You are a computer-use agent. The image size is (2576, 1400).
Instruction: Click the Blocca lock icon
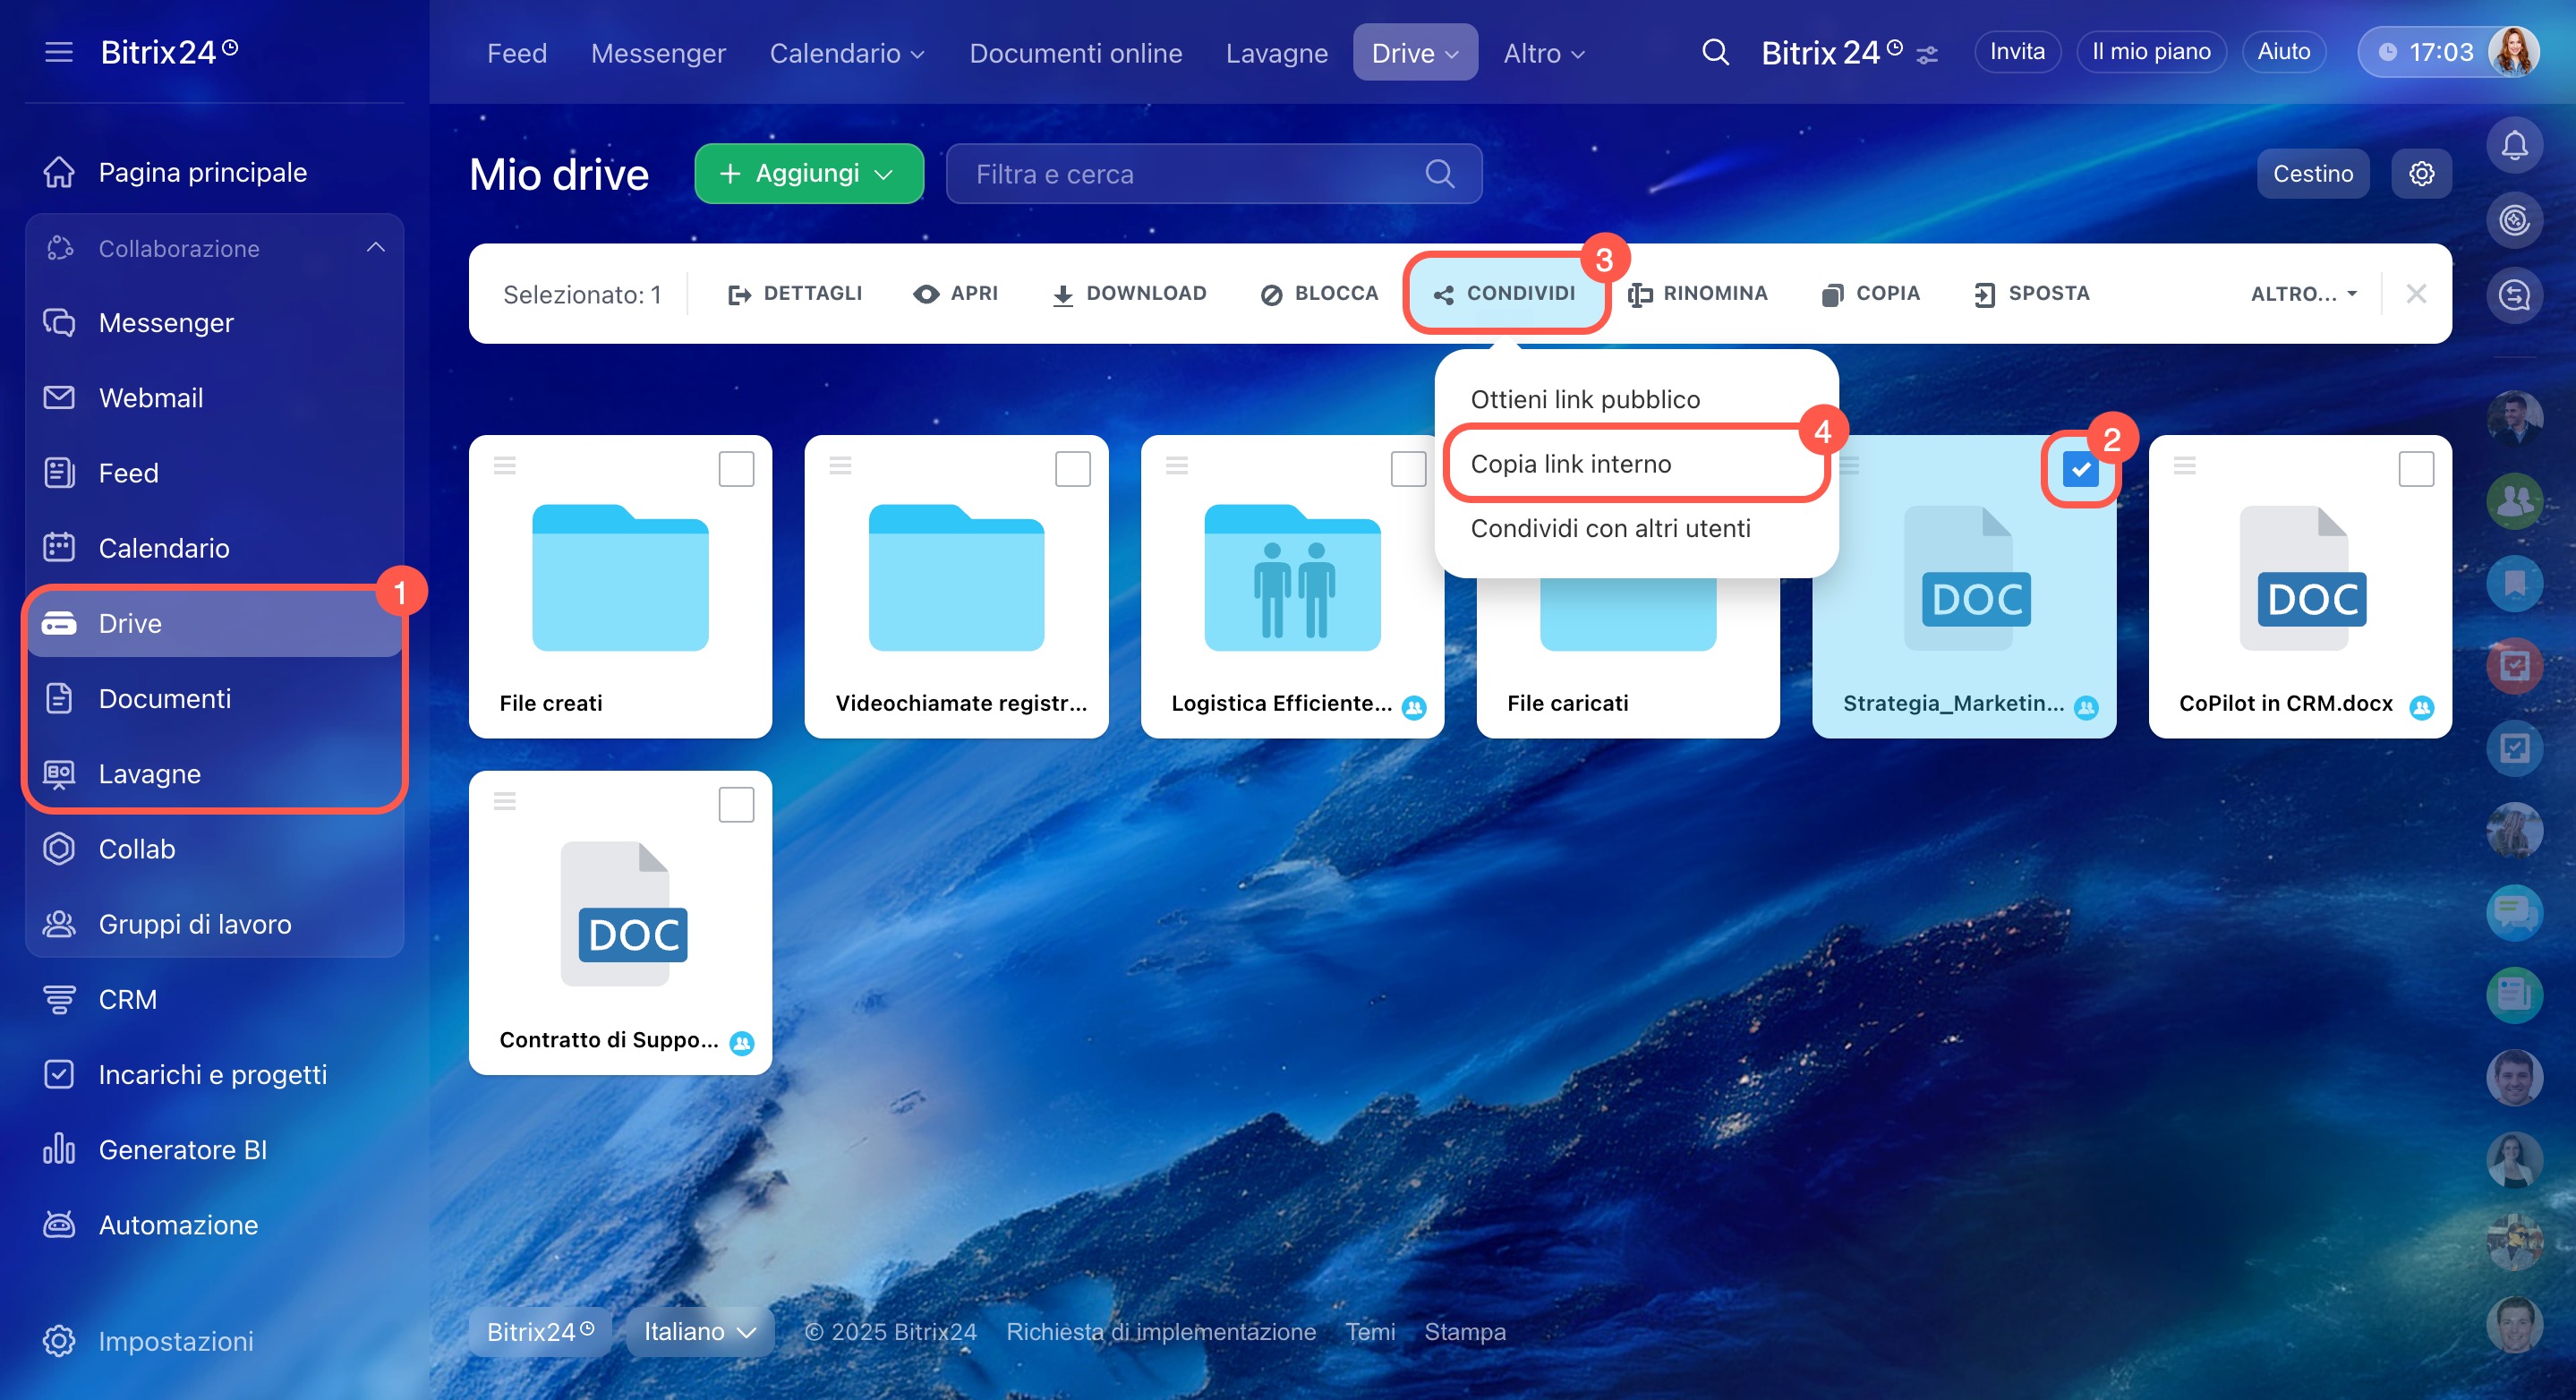tap(1271, 294)
